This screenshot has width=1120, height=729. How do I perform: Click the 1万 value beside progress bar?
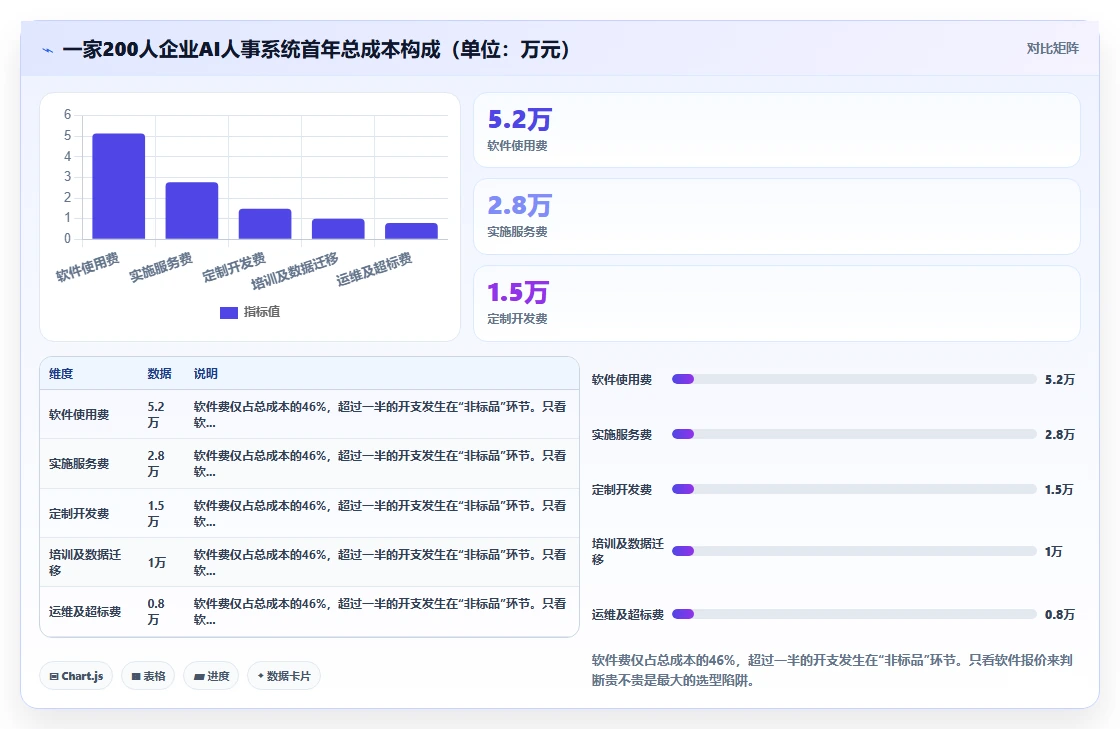1053,551
